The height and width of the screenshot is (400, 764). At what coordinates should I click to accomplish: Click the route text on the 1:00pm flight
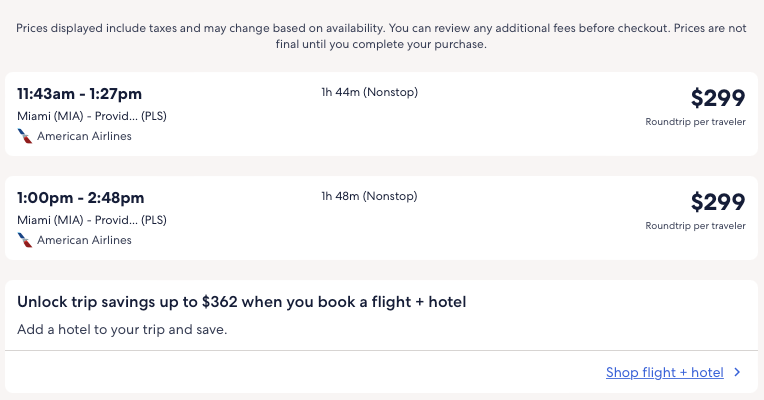pyautogui.click(x=92, y=220)
